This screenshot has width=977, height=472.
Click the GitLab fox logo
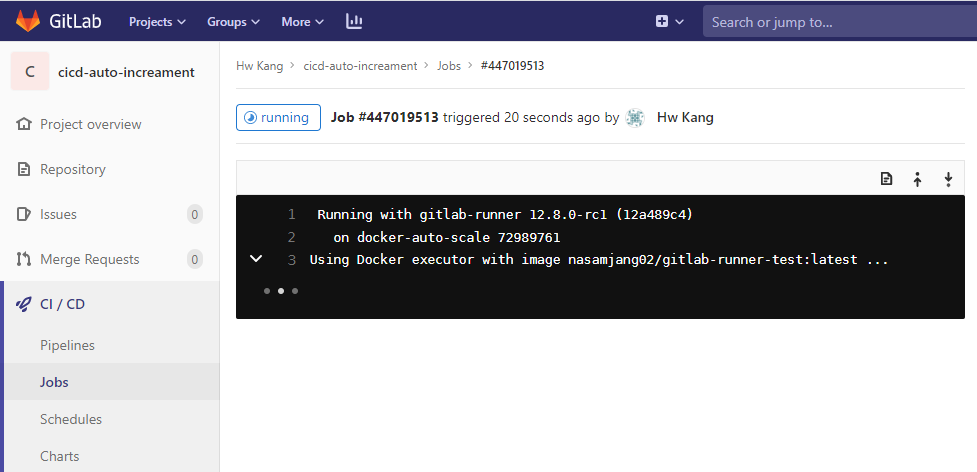(x=27, y=21)
